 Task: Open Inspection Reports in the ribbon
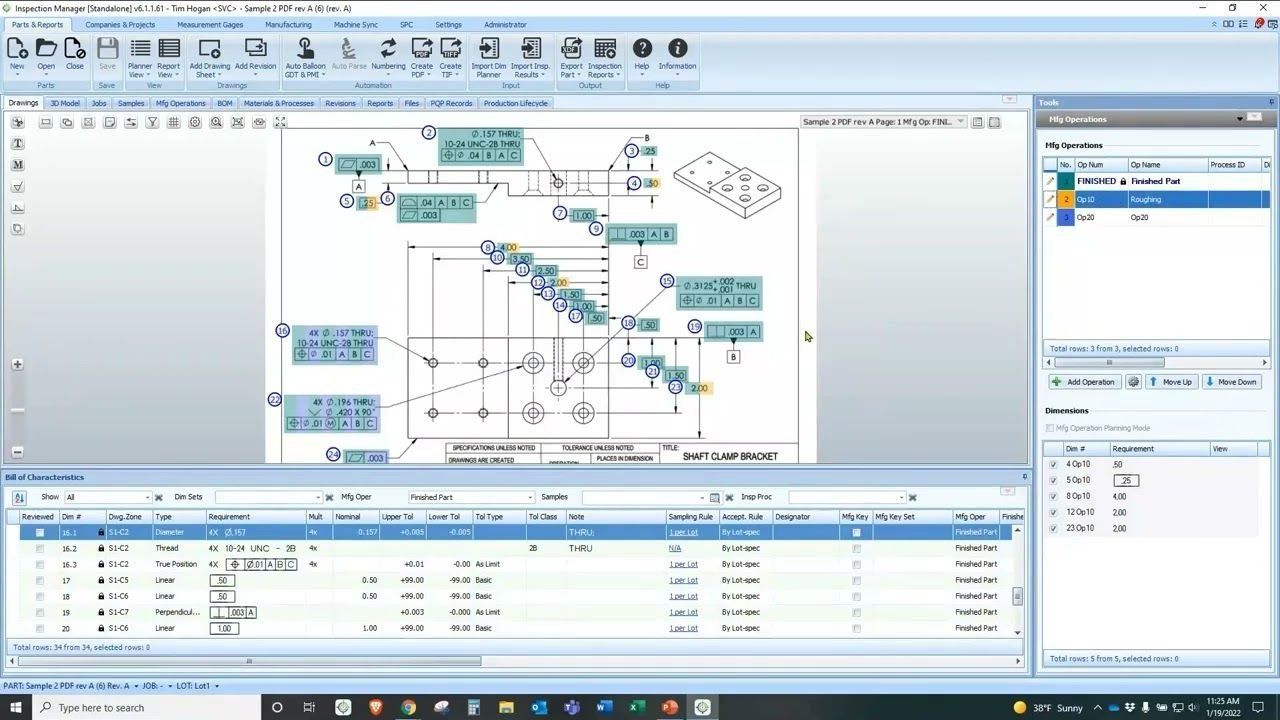pos(605,57)
